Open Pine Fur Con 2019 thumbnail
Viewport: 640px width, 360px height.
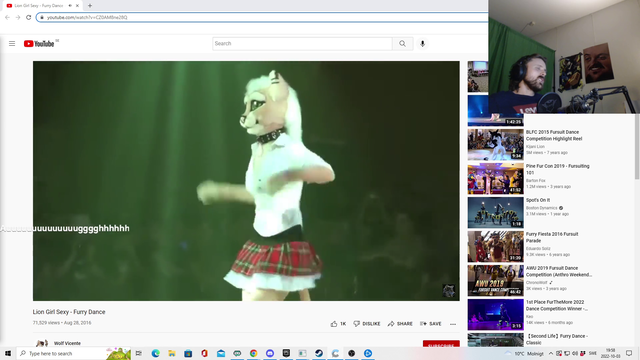[x=496, y=178]
